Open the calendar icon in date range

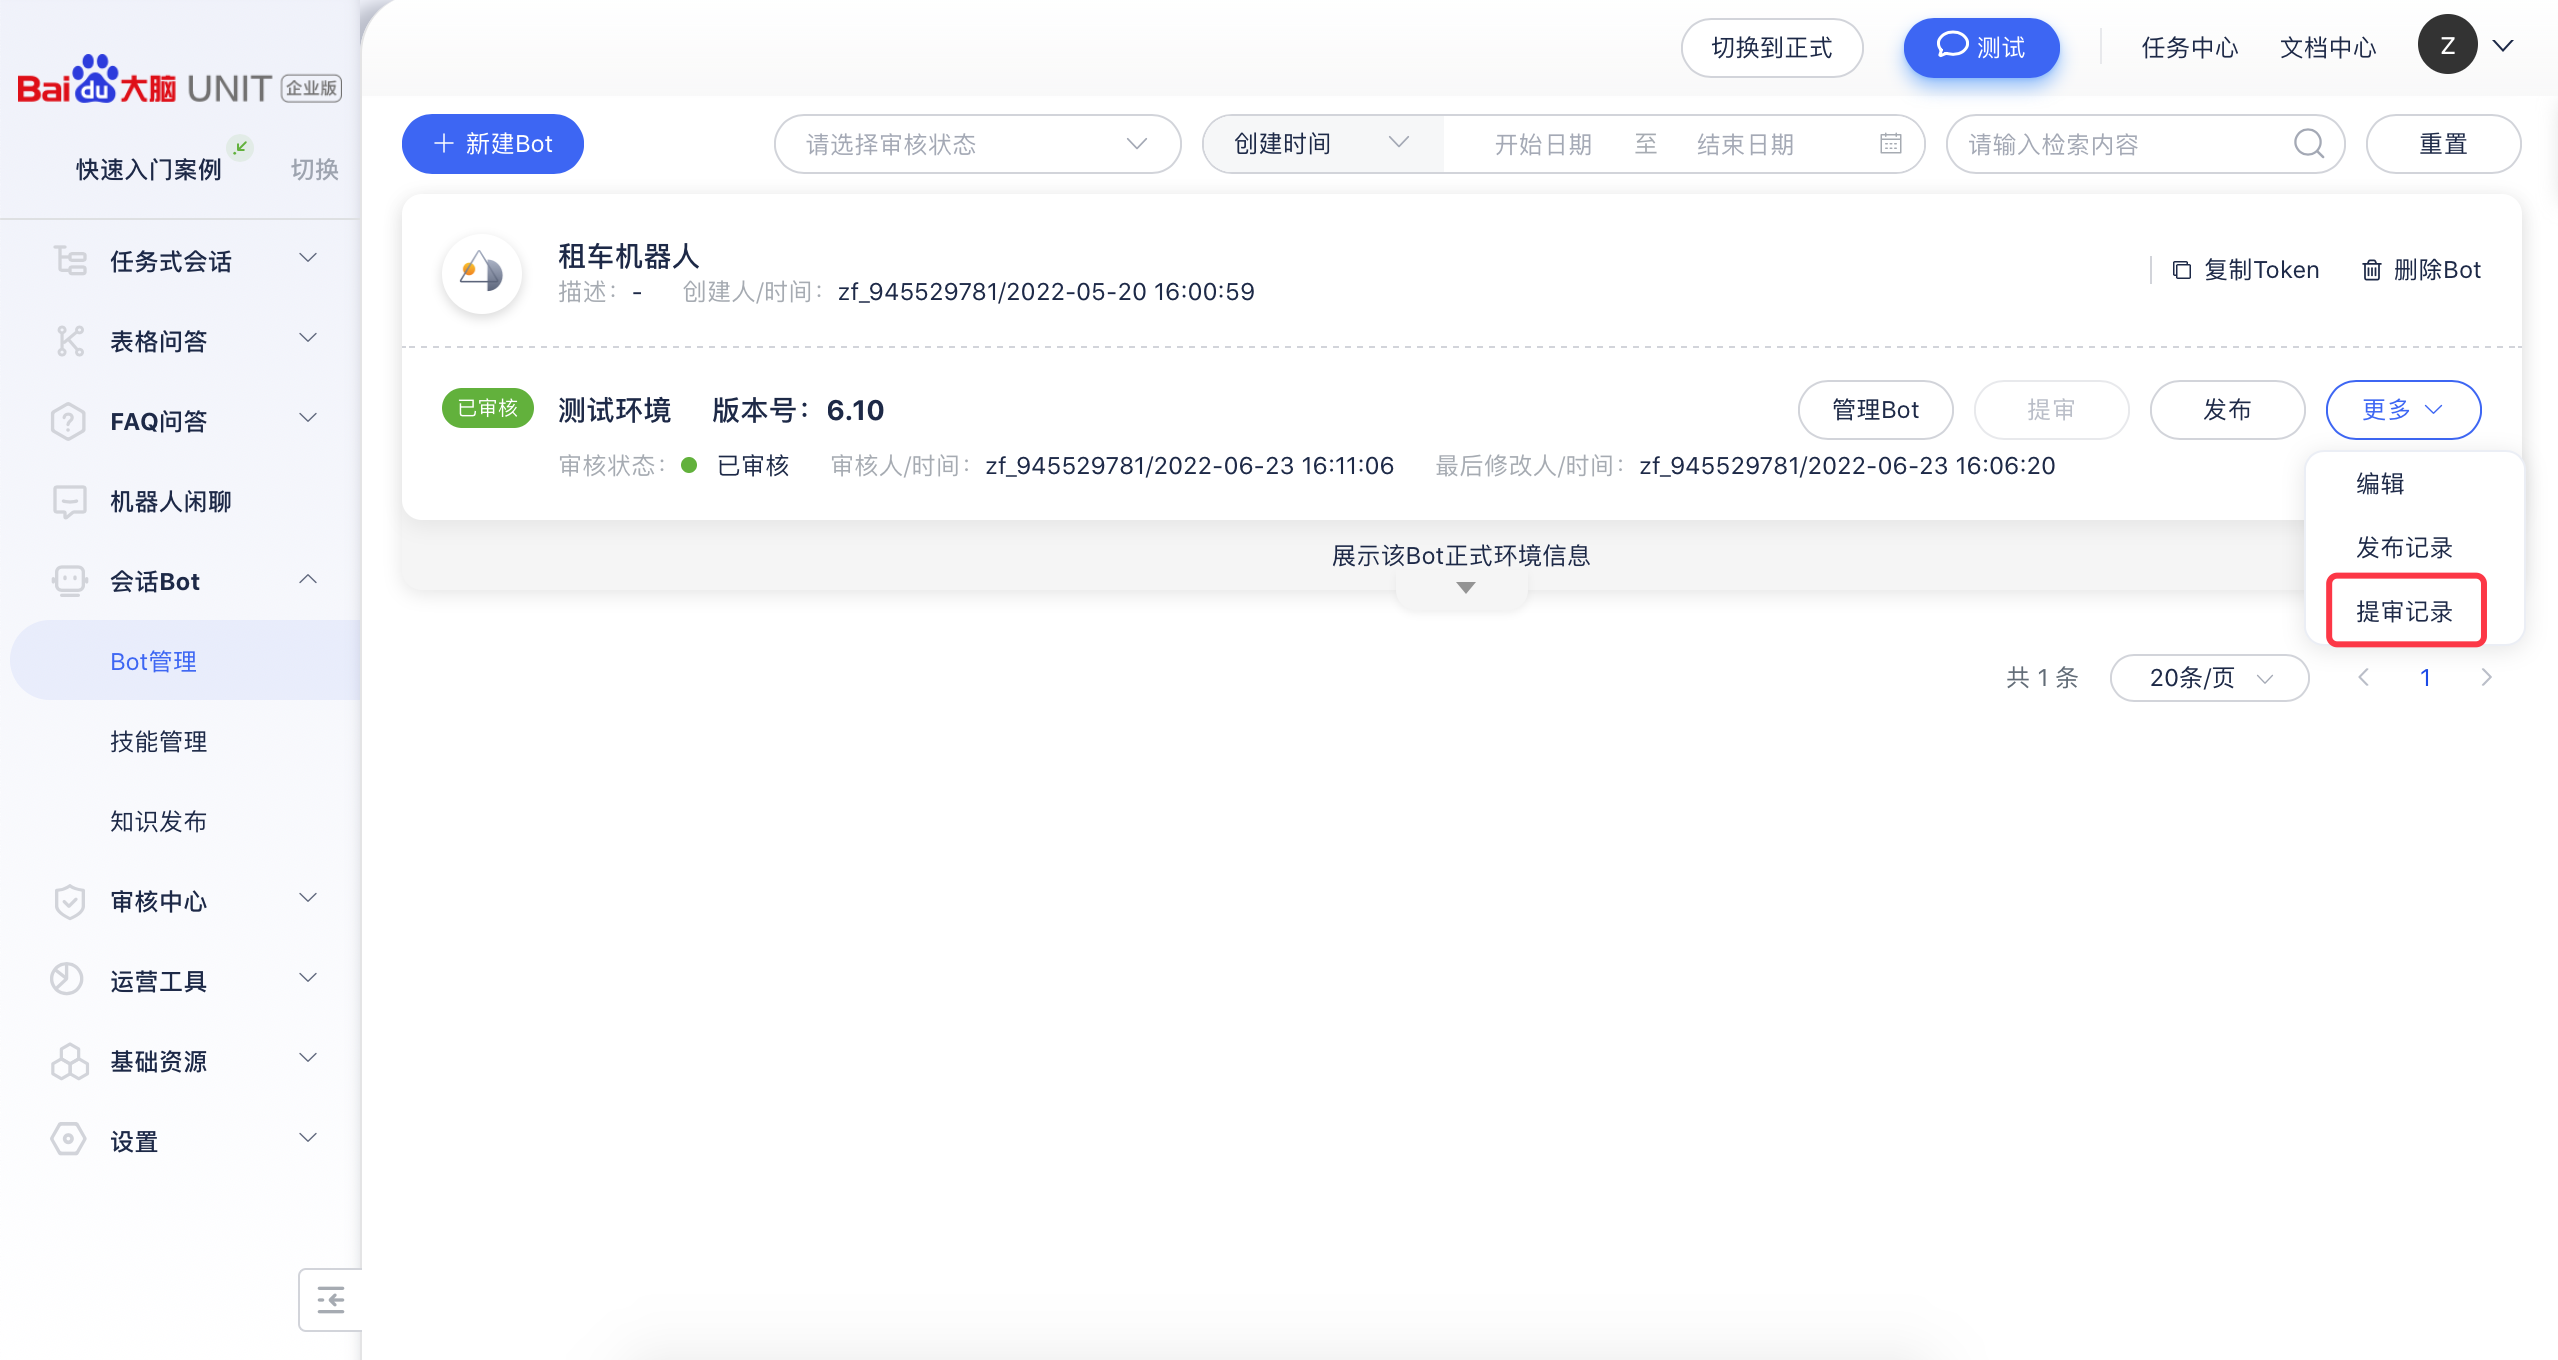1890,144
